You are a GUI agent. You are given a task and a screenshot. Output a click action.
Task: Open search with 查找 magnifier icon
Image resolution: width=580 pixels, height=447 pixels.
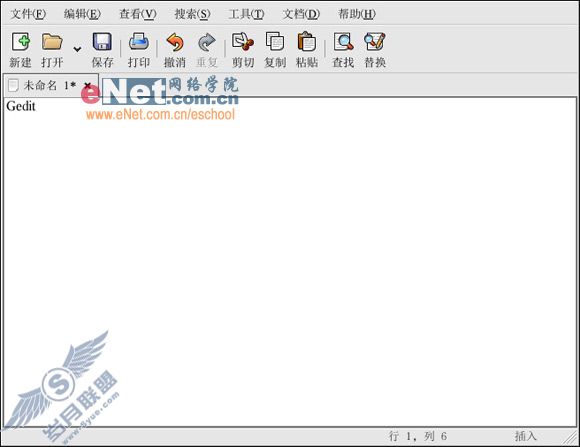point(343,41)
